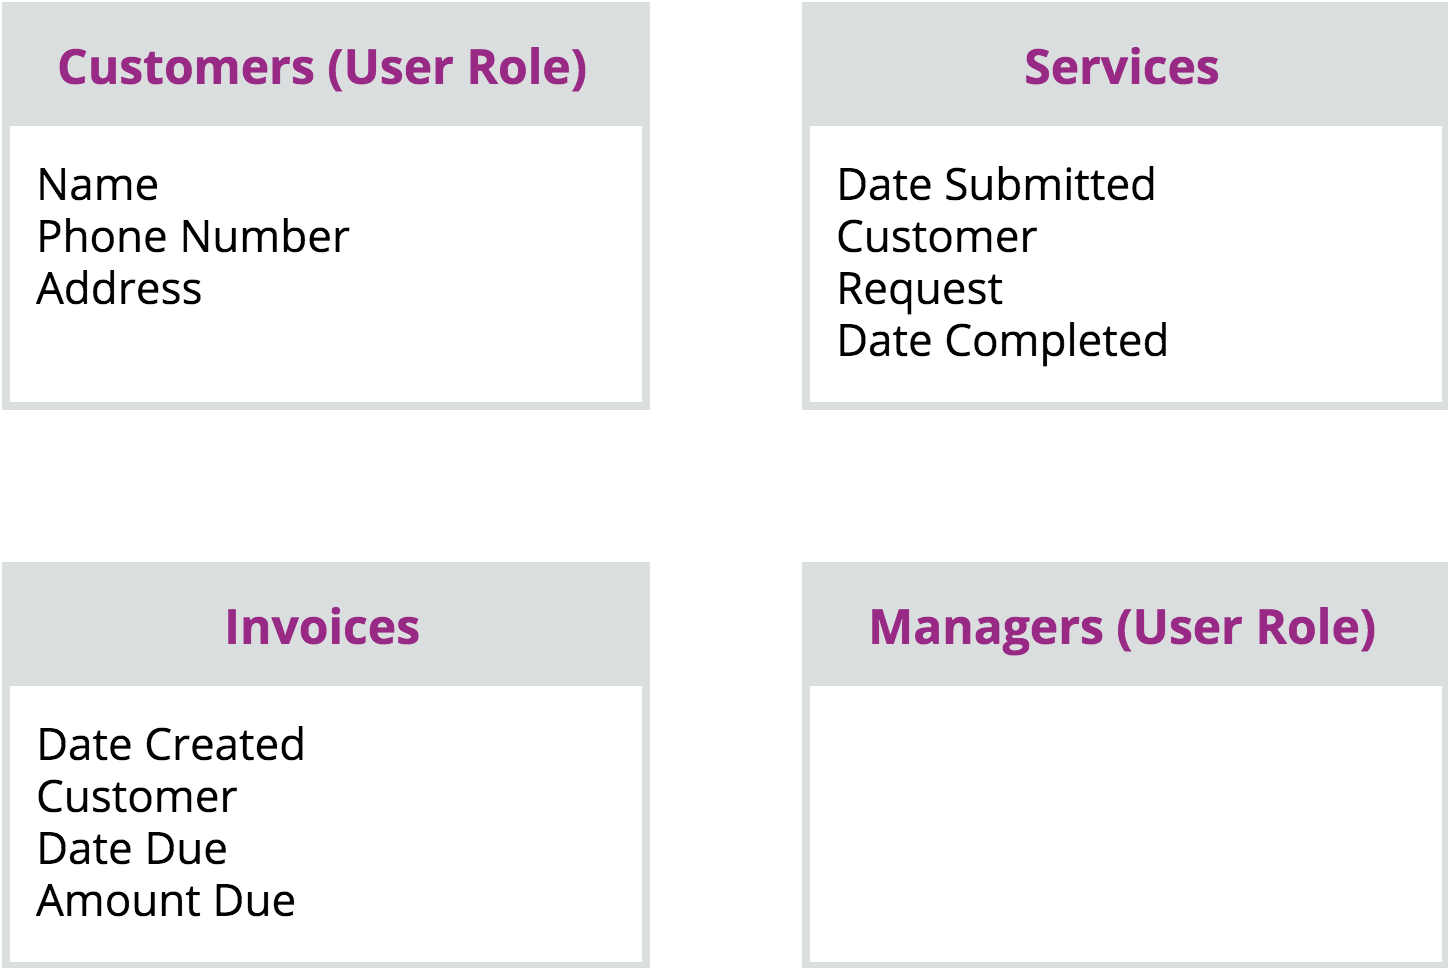
Task: Select the Request field in Services
Action: tap(920, 289)
